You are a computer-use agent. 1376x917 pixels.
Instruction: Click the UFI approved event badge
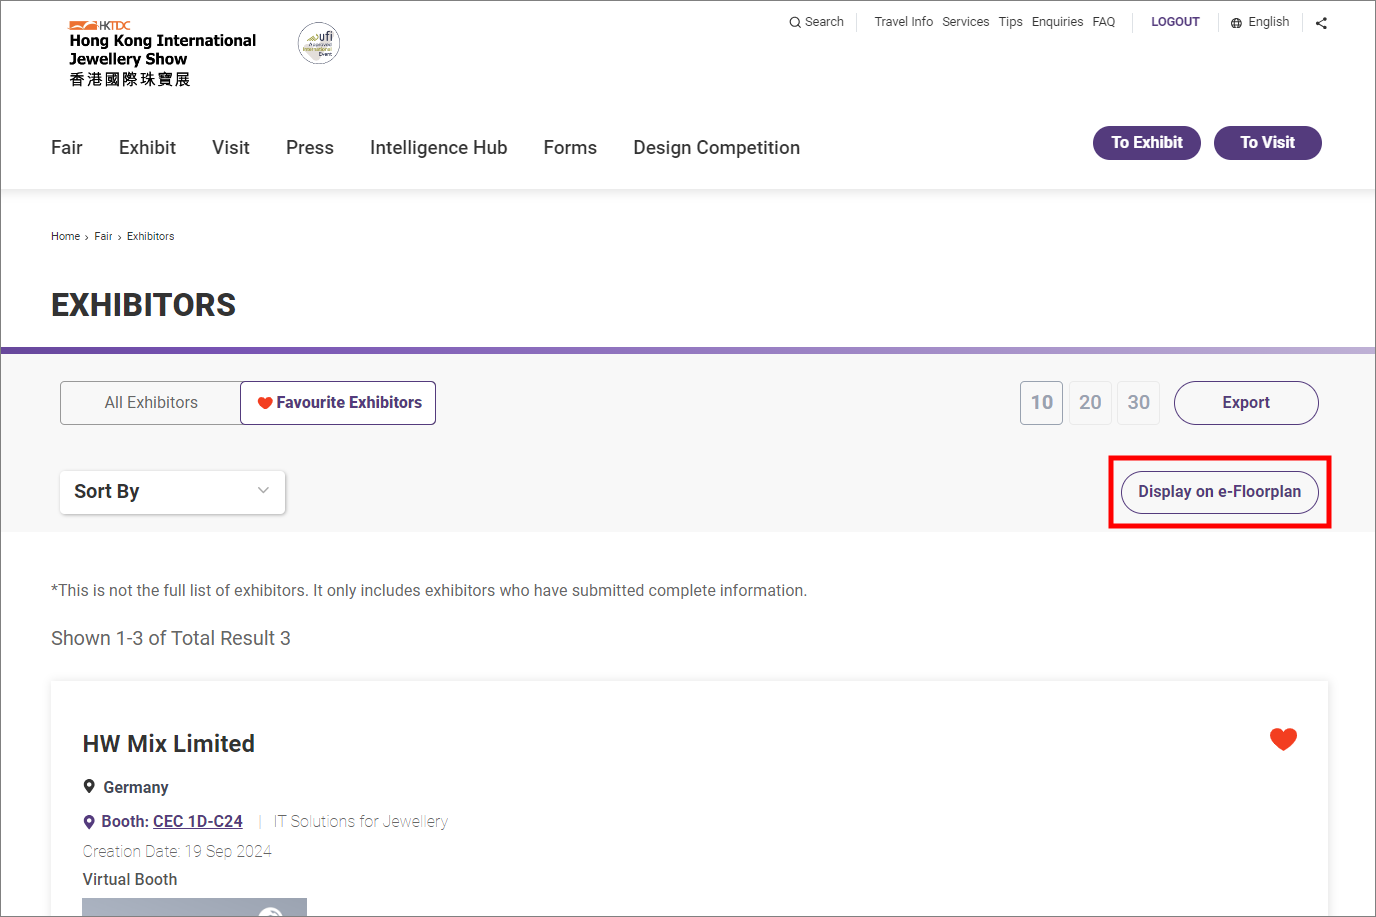[319, 43]
